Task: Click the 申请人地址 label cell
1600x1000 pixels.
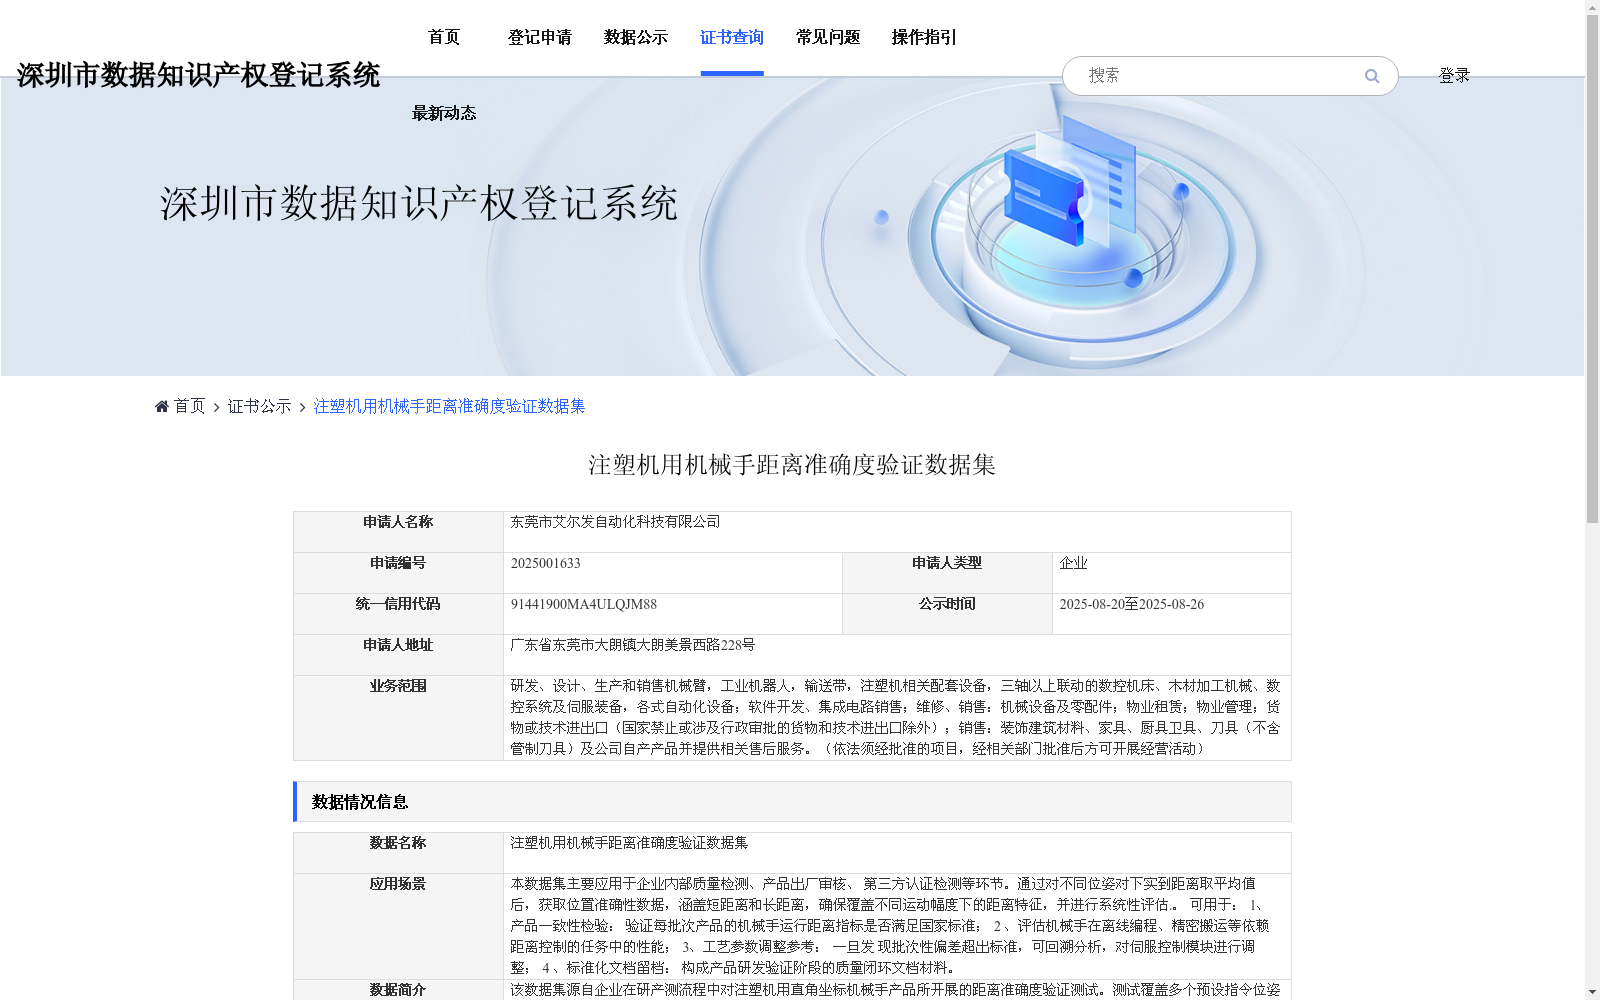Action: [x=398, y=655]
